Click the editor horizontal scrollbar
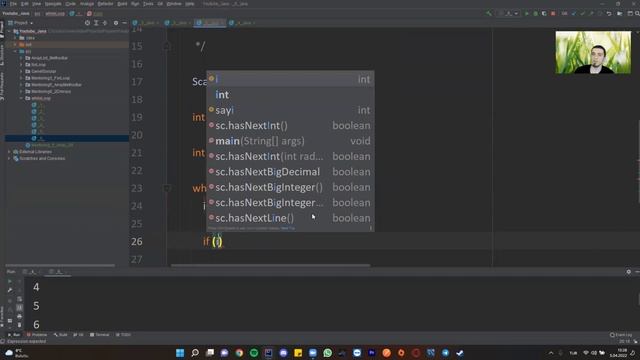 (x=271, y=265)
